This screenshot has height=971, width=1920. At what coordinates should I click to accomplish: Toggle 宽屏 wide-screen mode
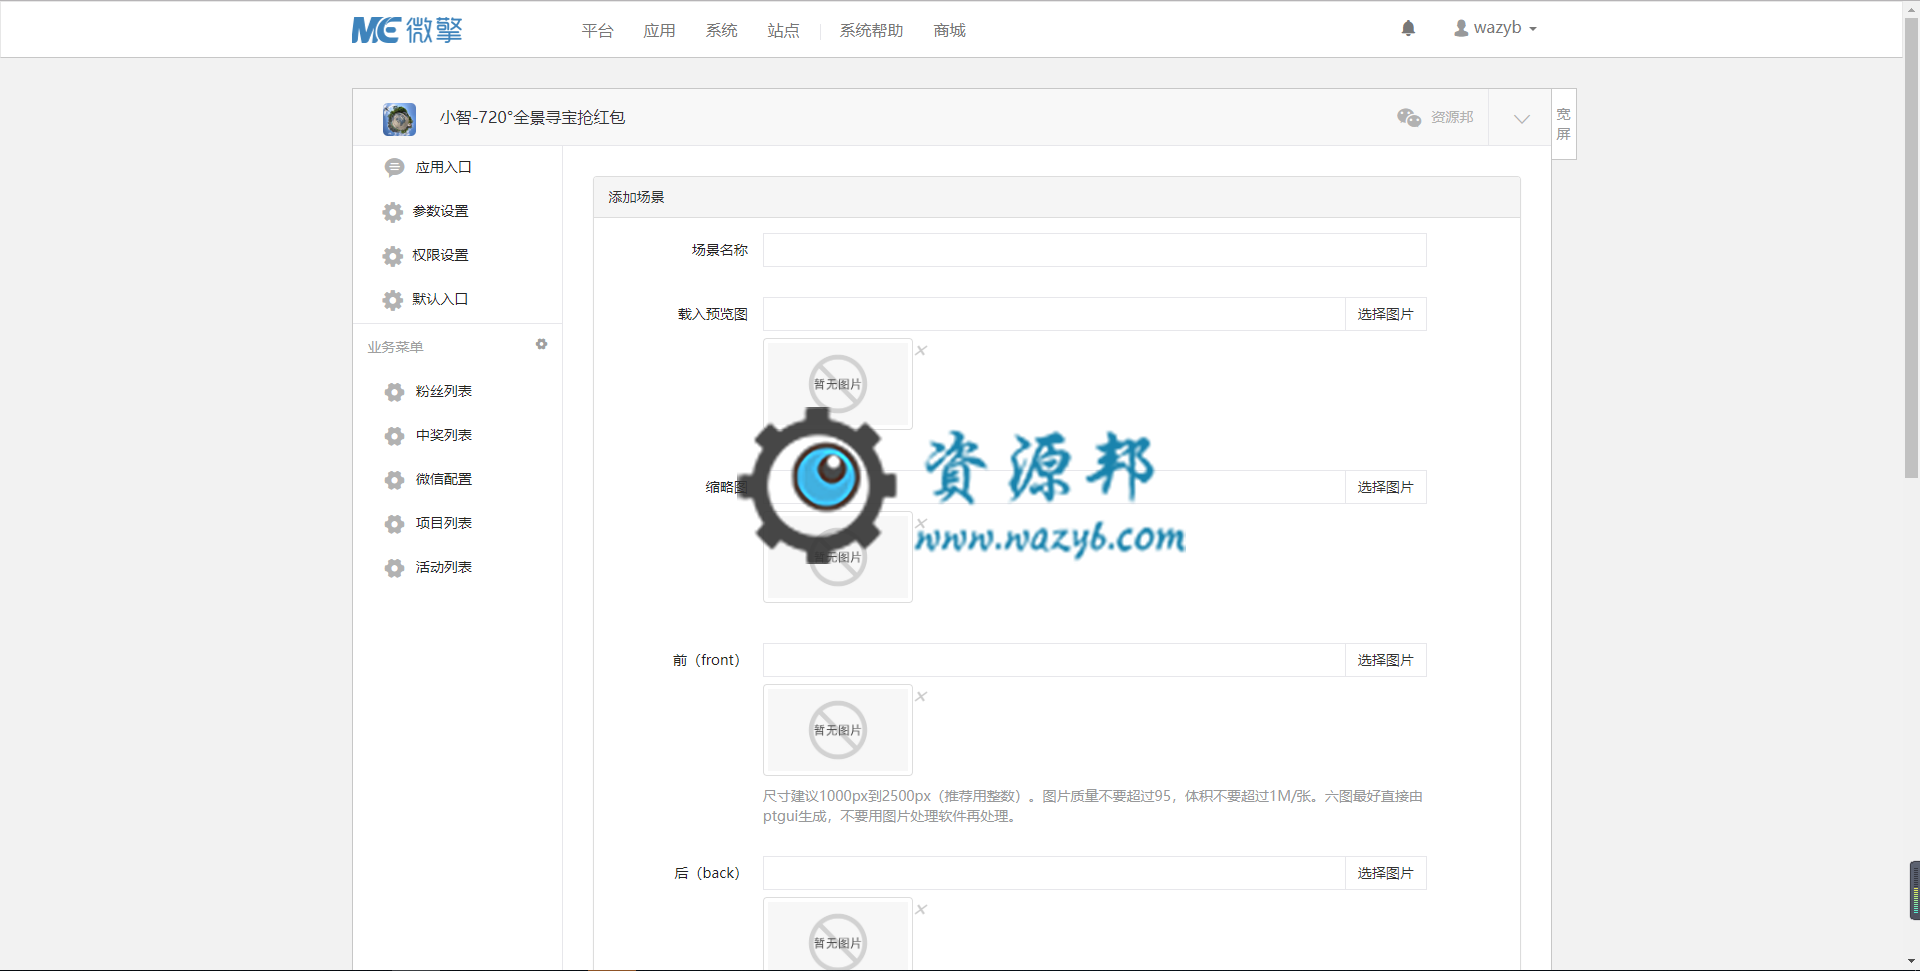pyautogui.click(x=1564, y=124)
